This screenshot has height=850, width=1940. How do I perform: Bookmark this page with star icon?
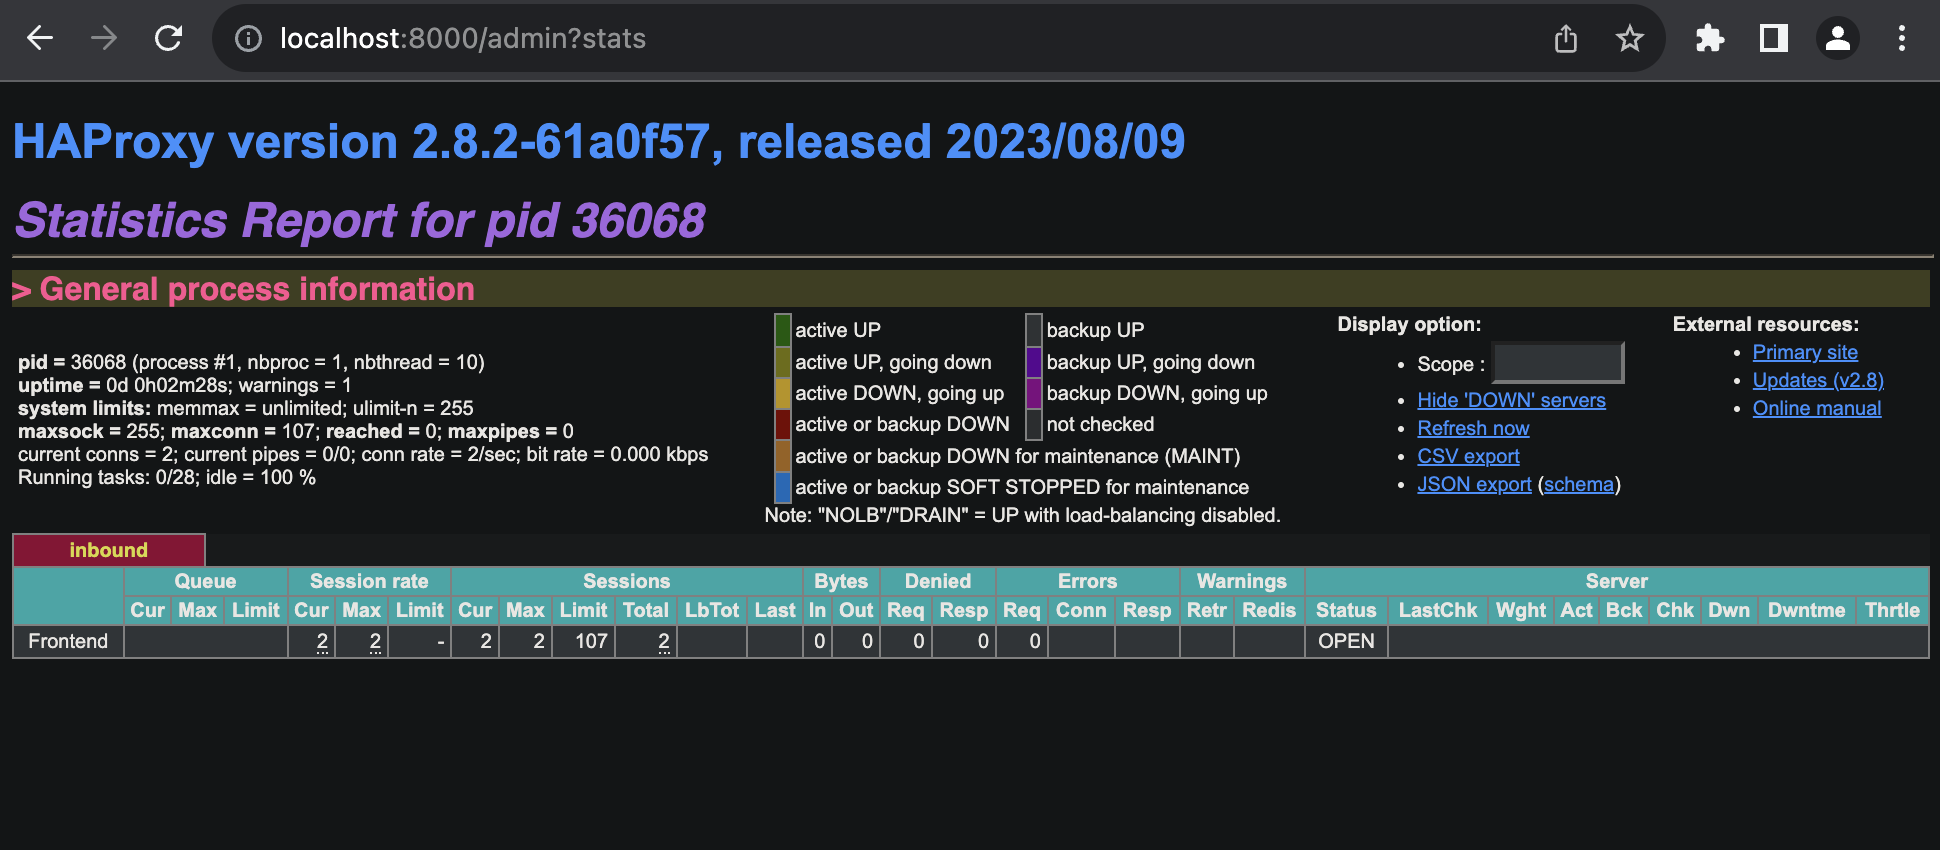pos(1630,38)
